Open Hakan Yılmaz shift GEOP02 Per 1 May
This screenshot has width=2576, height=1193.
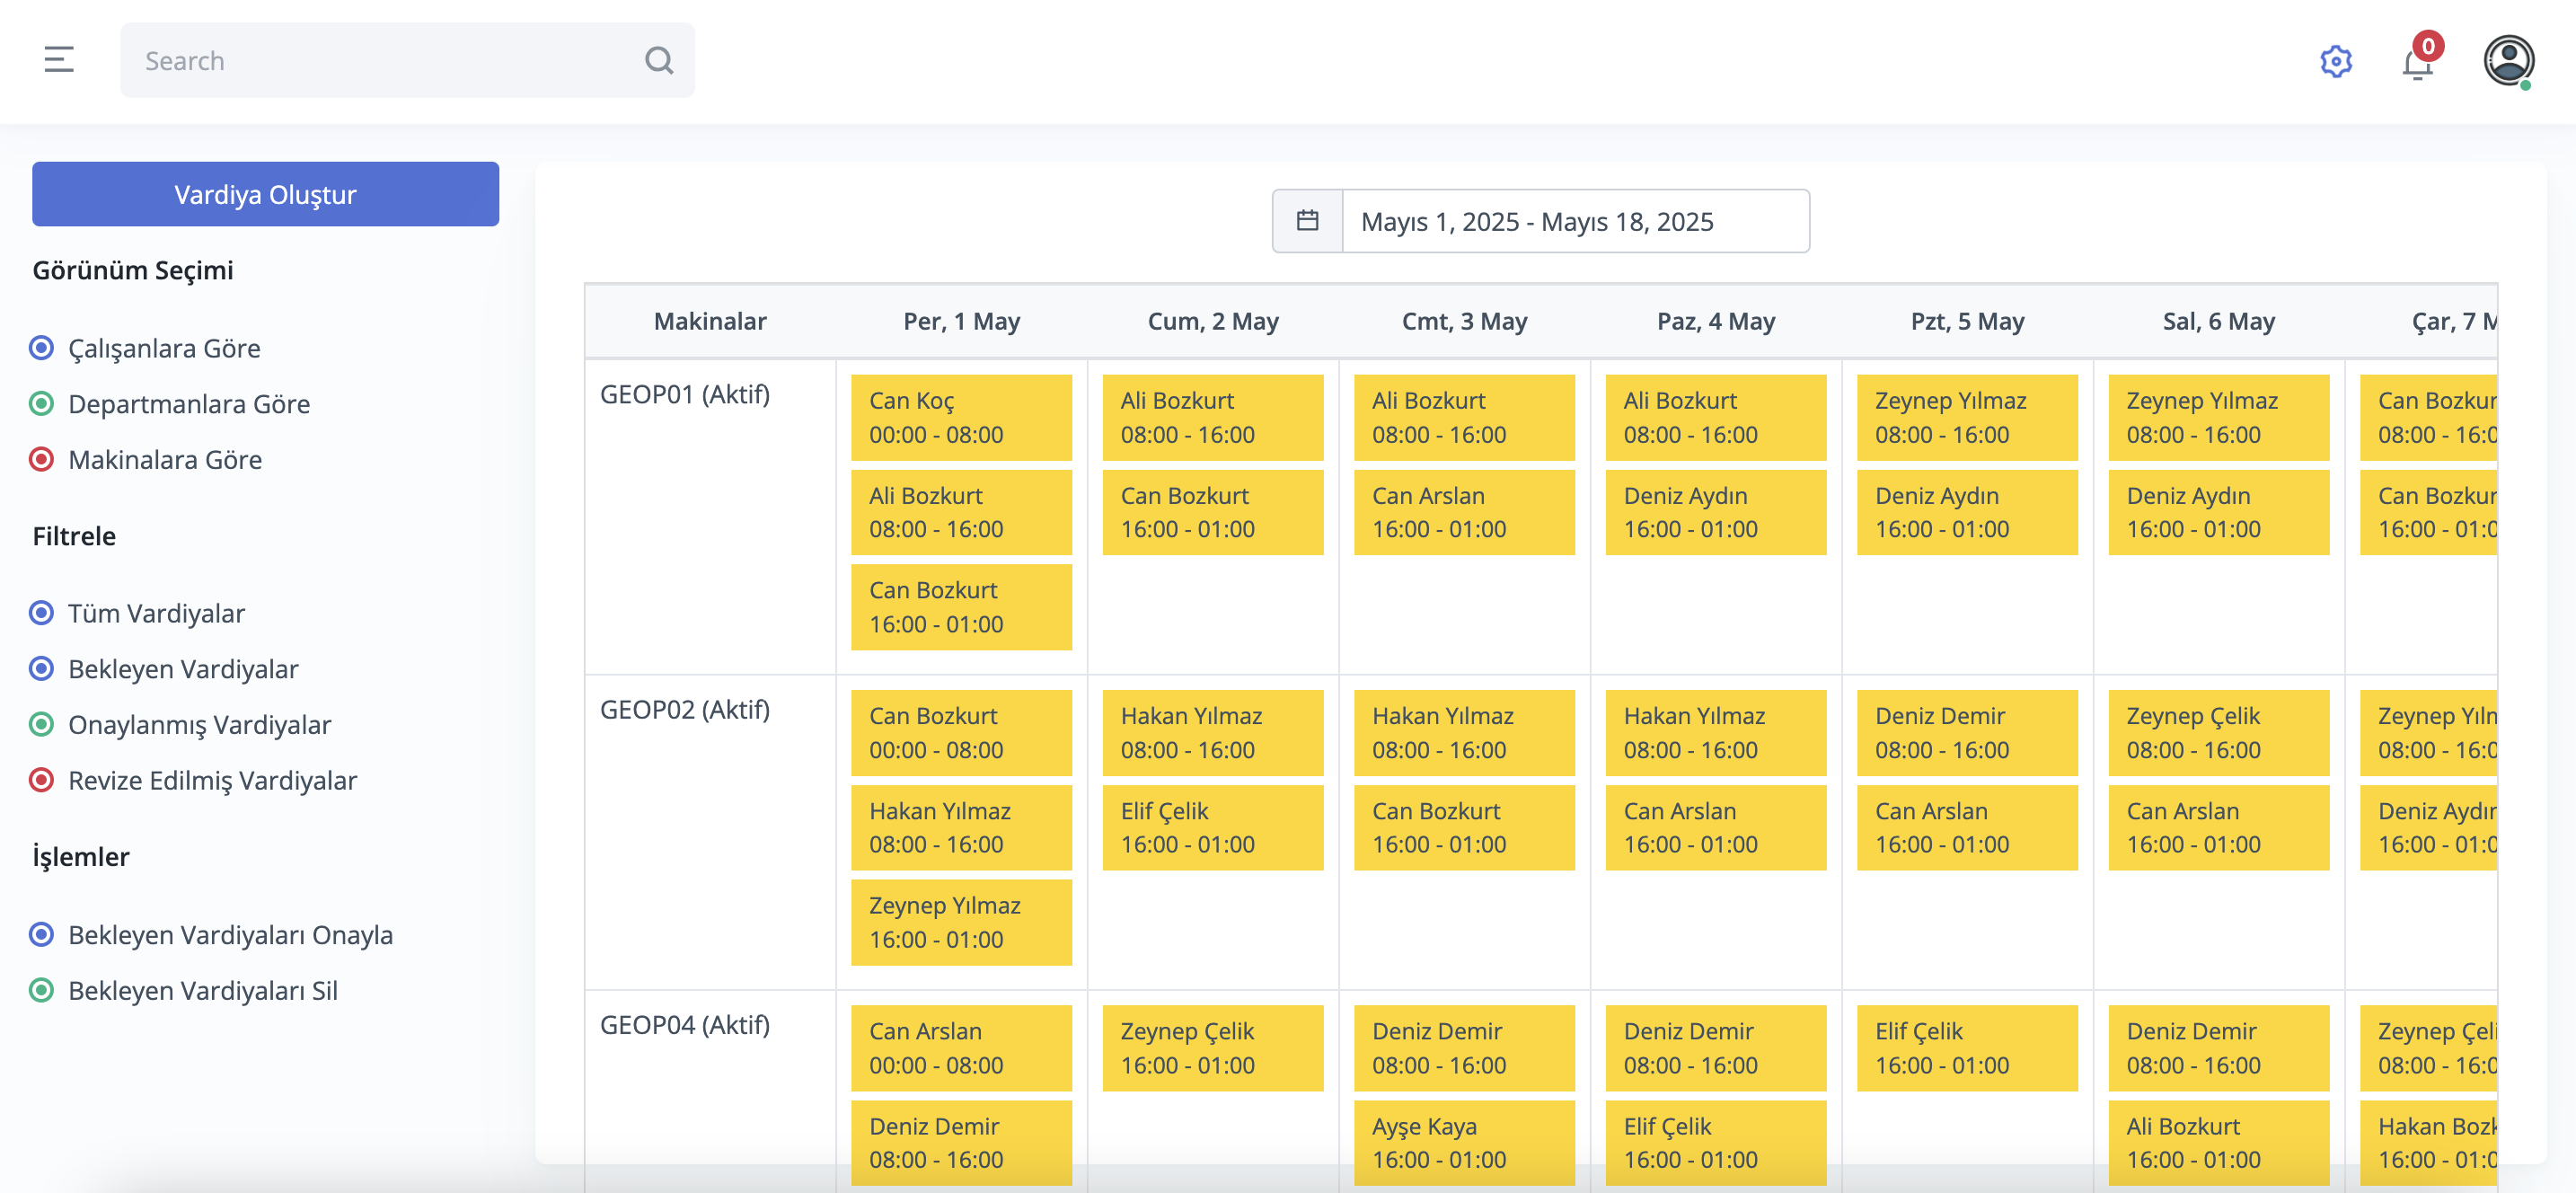(x=961, y=828)
